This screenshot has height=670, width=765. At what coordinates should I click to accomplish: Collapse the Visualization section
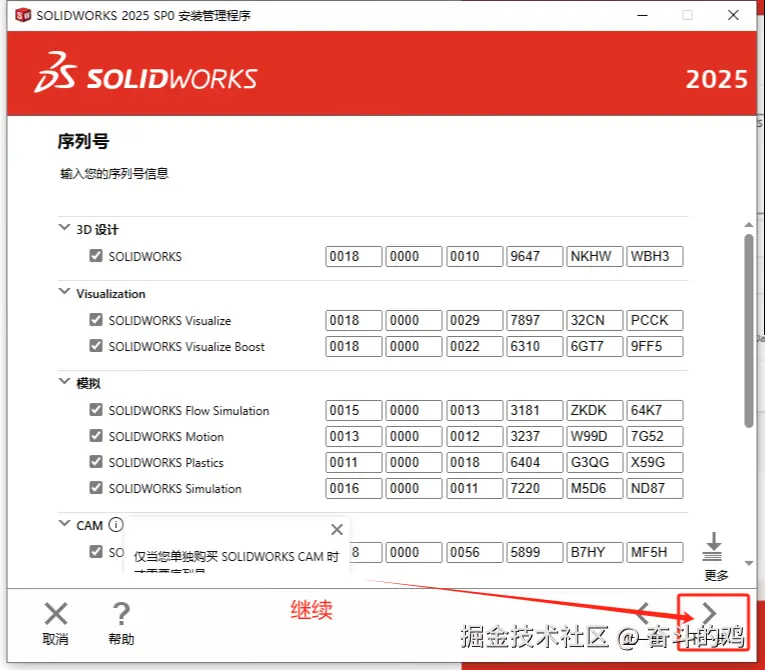coord(64,292)
